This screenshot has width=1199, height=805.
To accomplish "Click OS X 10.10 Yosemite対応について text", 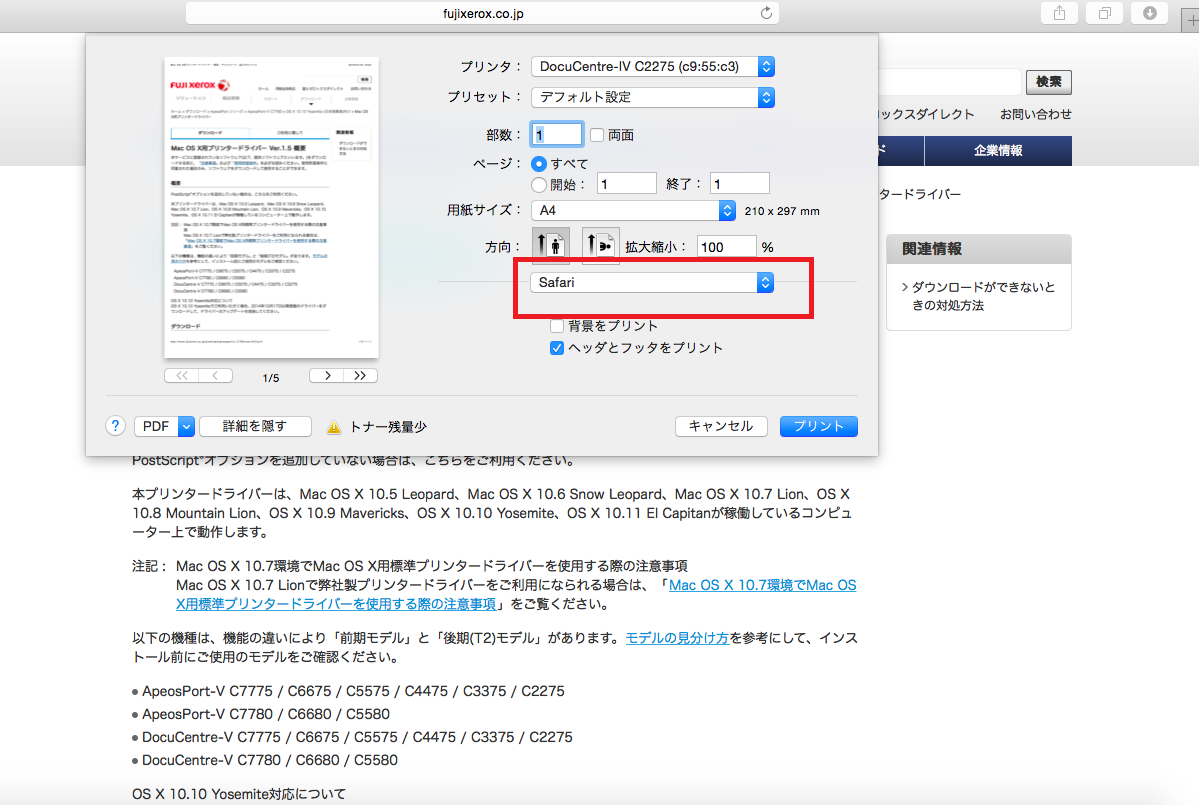I will click(239, 794).
